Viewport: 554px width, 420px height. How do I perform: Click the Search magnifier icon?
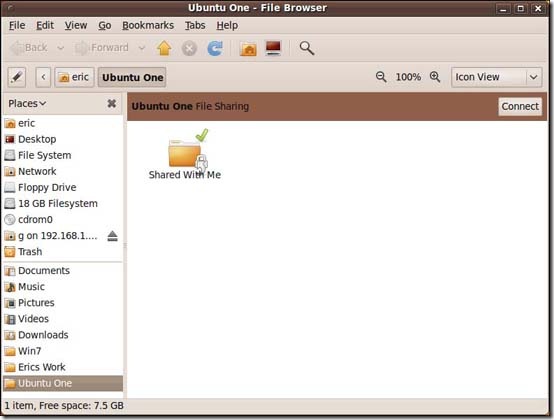pos(306,48)
